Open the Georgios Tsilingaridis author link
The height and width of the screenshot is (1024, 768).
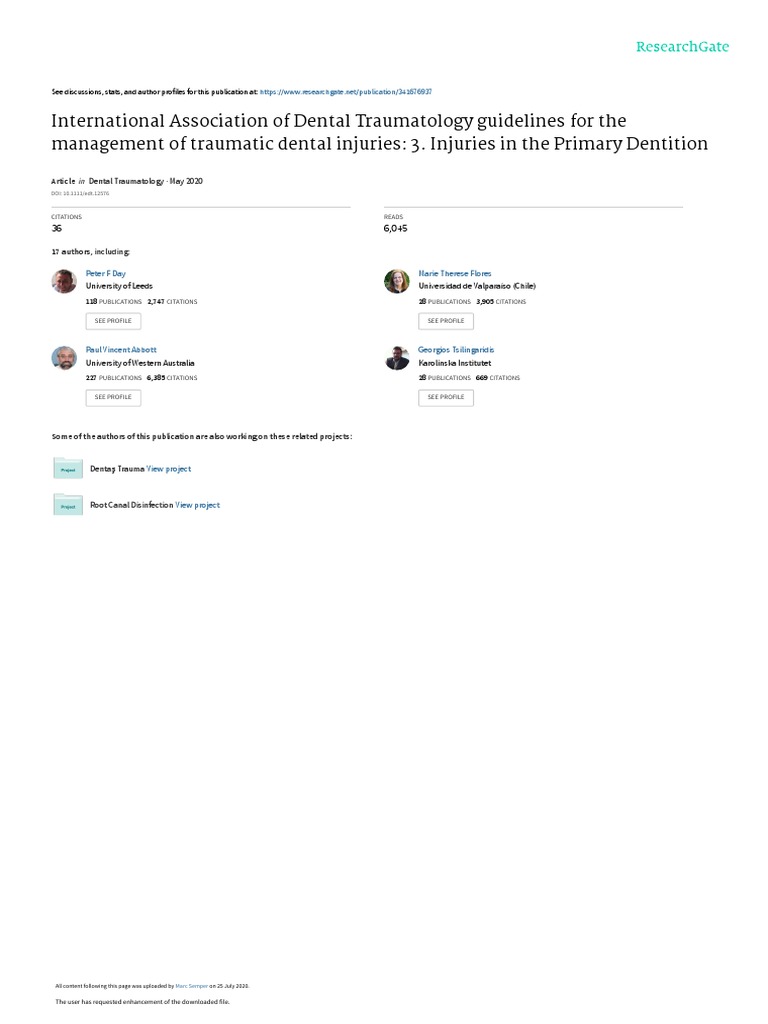456,350
